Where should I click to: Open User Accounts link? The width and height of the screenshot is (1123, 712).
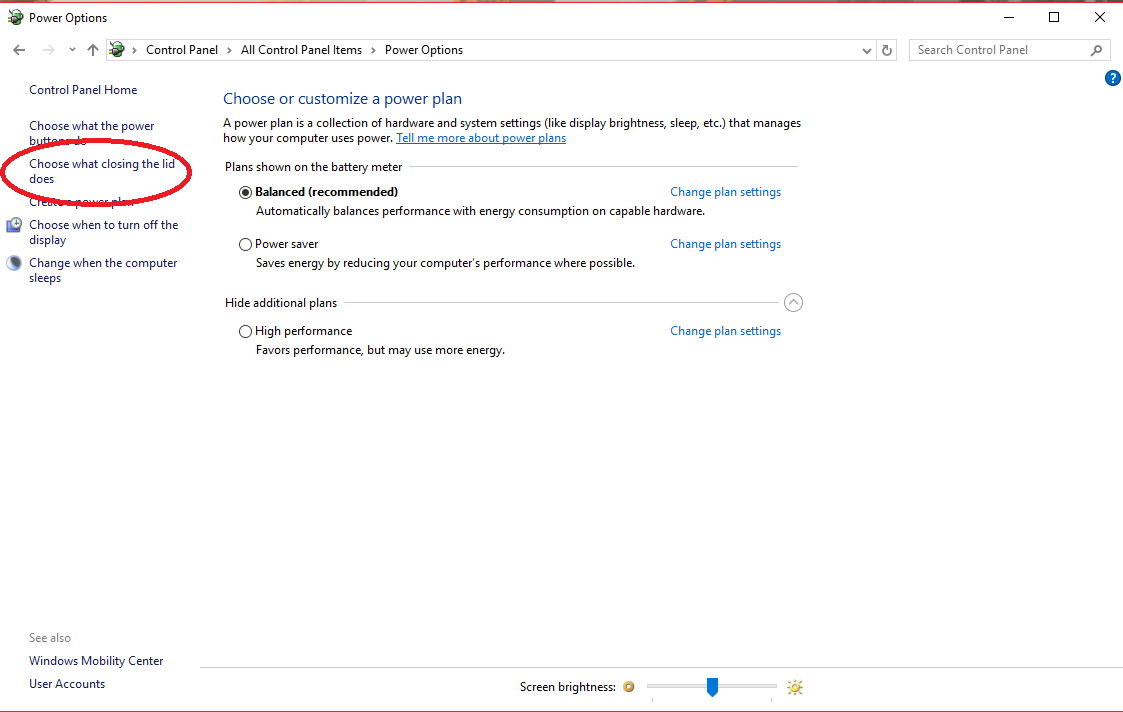(67, 684)
